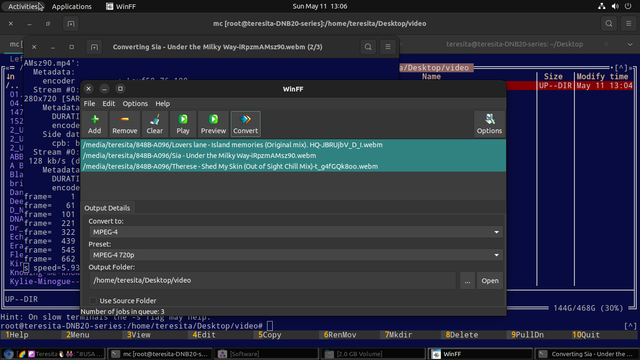The image size is (640, 360).
Task: Open Activities overview
Action: point(23,6)
